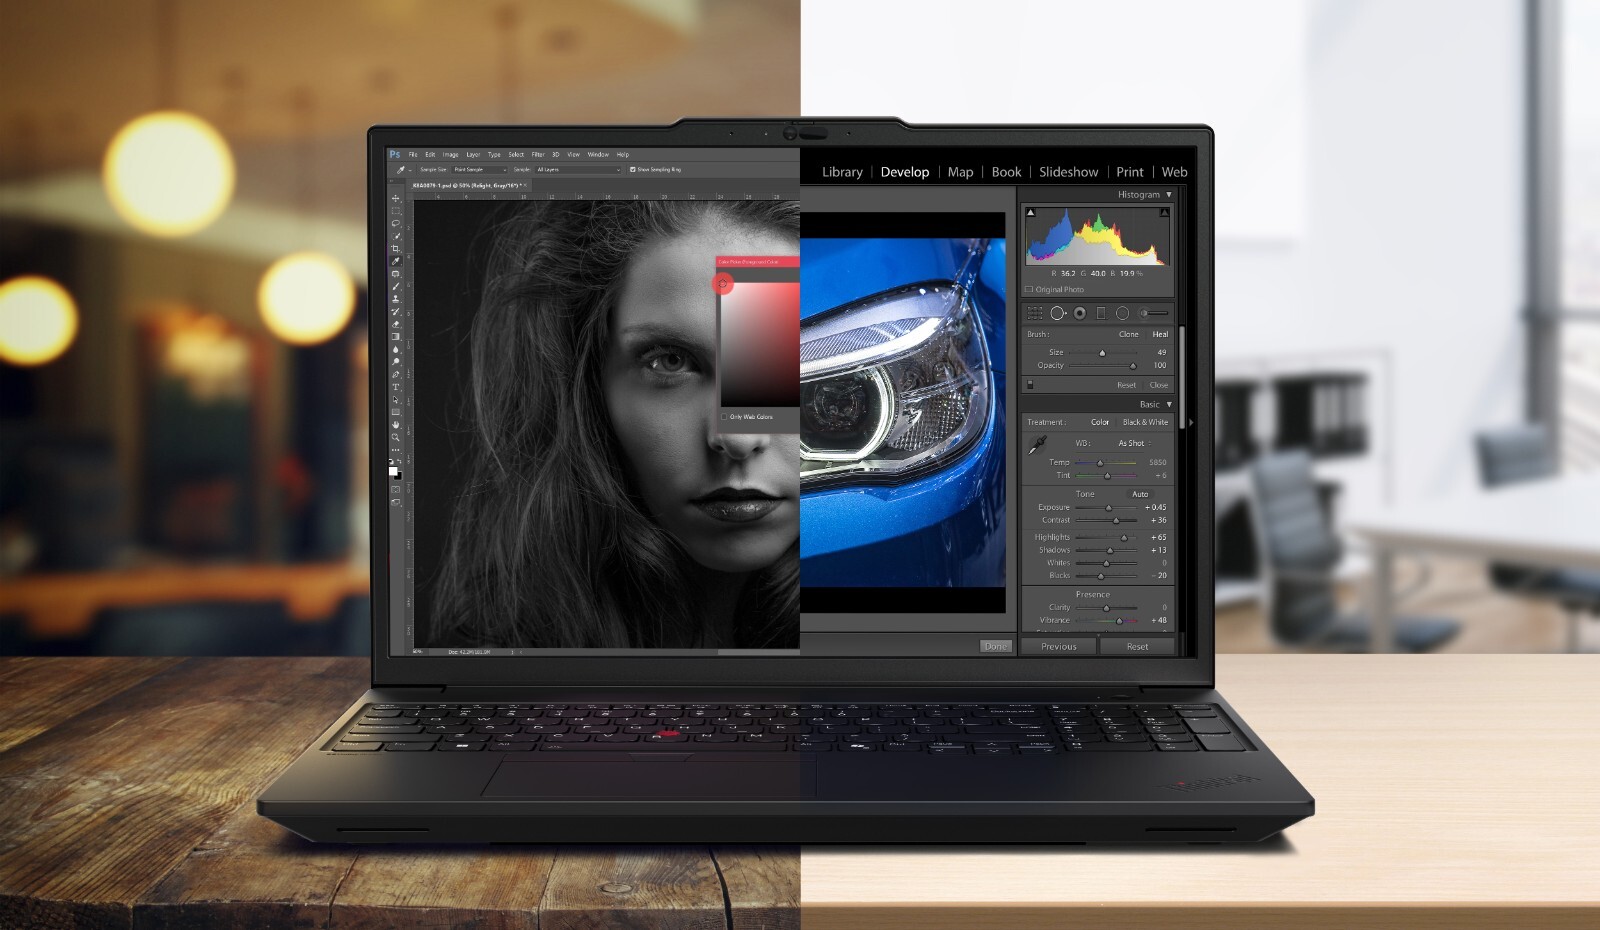Select the Blur tool (droplet)
This screenshot has height=930, width=1600.
396,349
